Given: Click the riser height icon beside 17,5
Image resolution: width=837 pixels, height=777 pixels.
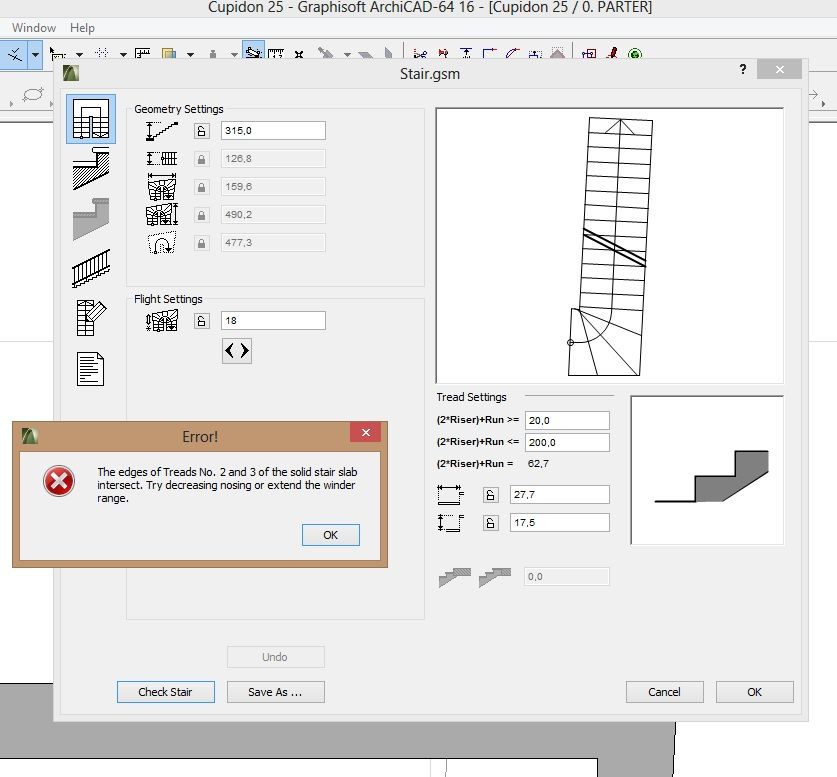Looking at the screenshot, I should (x=450, y=523).
